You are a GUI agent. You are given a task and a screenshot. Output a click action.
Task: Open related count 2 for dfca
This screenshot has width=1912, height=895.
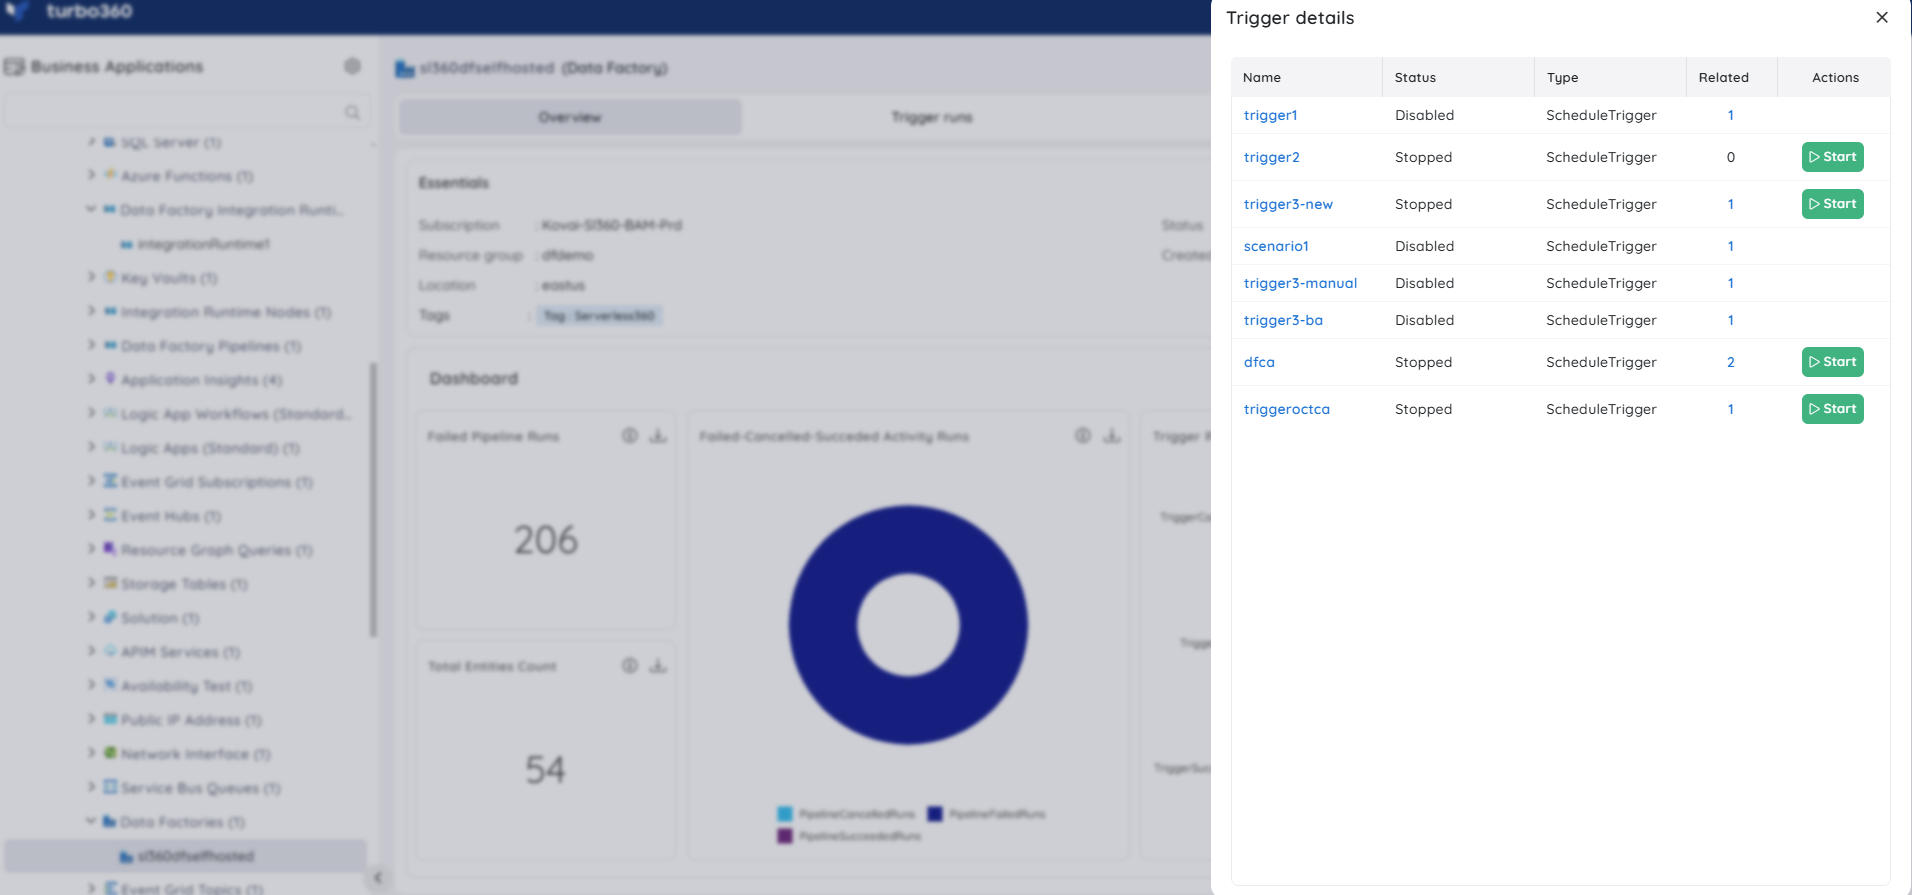1730,362
